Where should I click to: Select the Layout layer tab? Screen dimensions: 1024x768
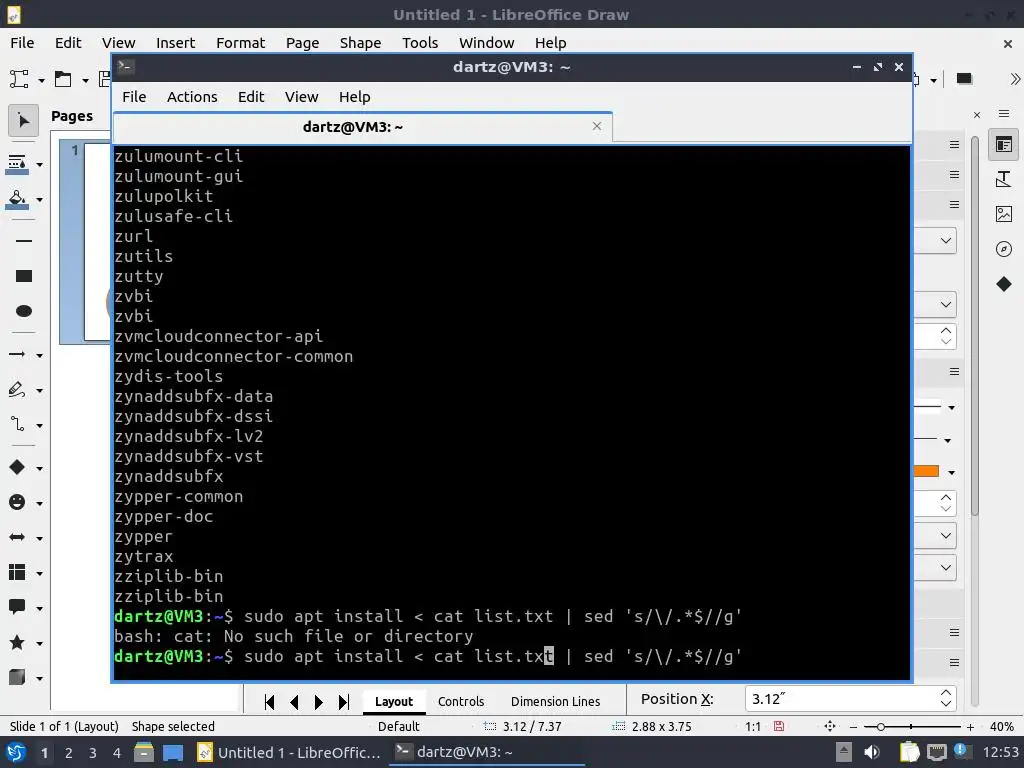394,701
